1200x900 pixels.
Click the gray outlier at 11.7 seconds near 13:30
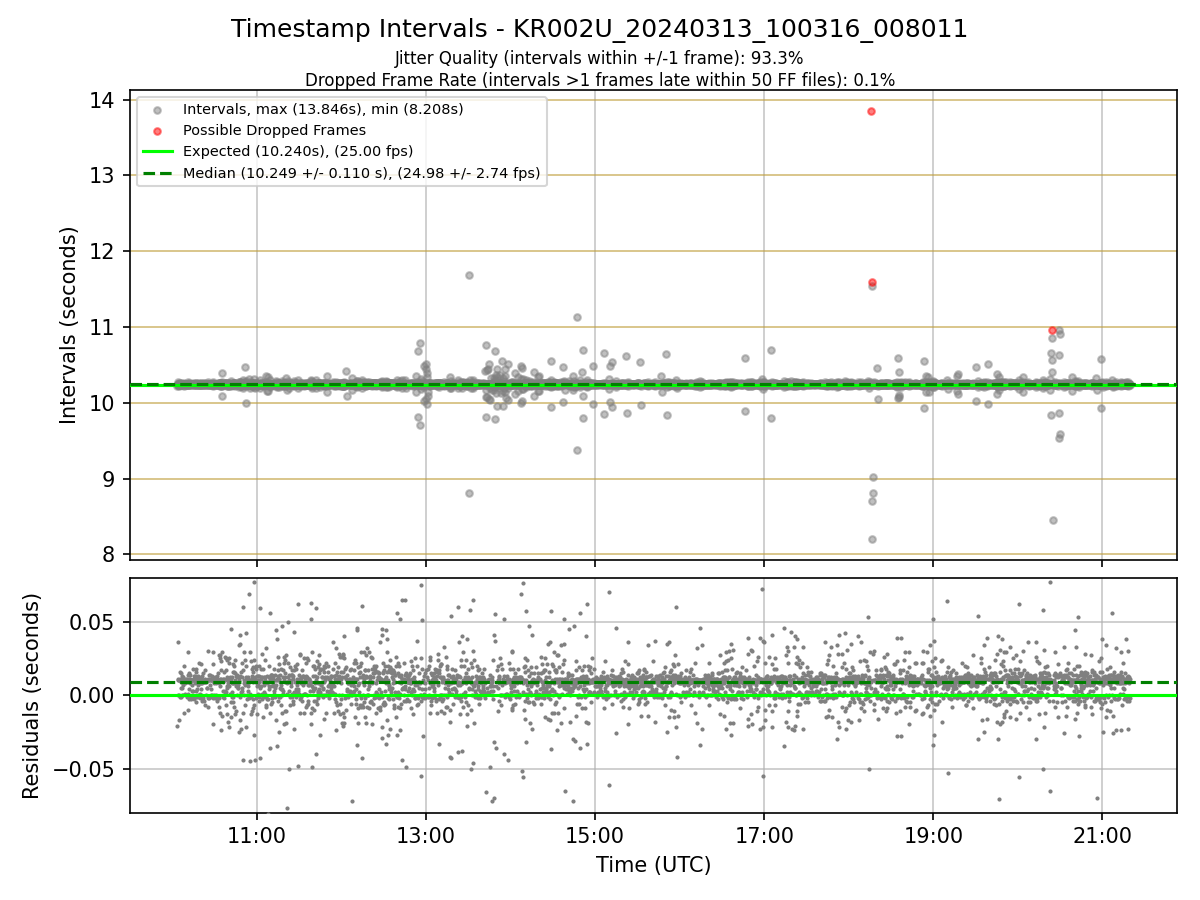[x=469, y=275]
